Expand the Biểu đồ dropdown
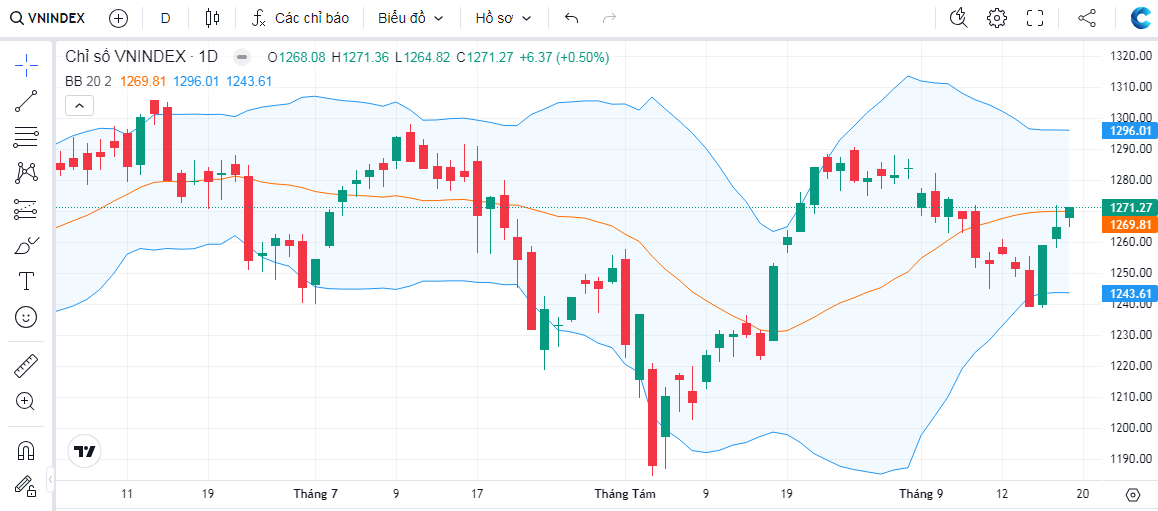 (411, 18)
